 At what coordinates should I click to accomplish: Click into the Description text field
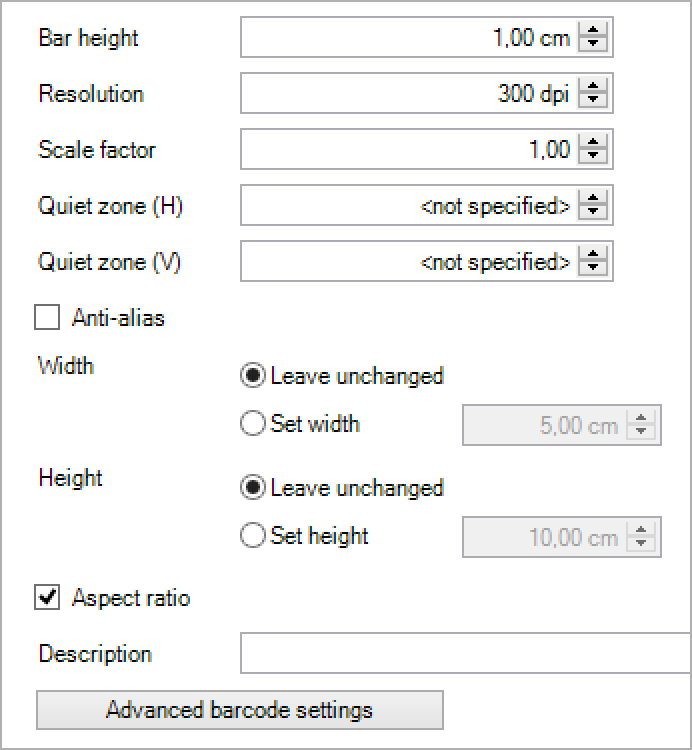(466, 653)
